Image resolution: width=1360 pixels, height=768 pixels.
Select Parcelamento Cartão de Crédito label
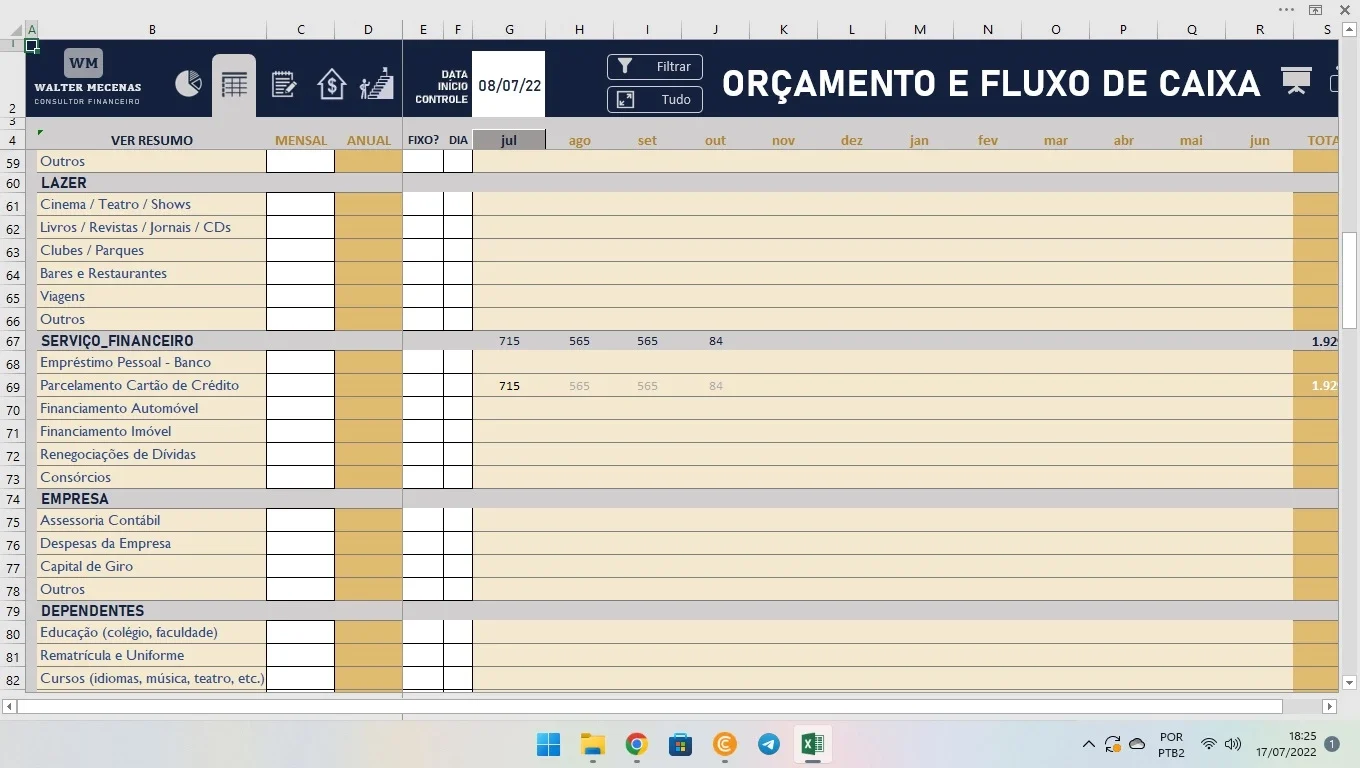(139, 385)
